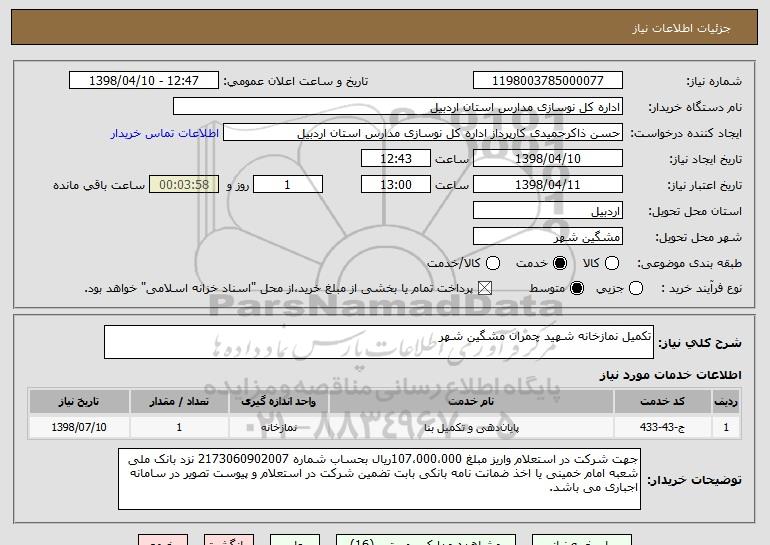Click the واحد اندازه گیری column header
Image resolution: width=770 pixels, height=545 pixels.
278,402
